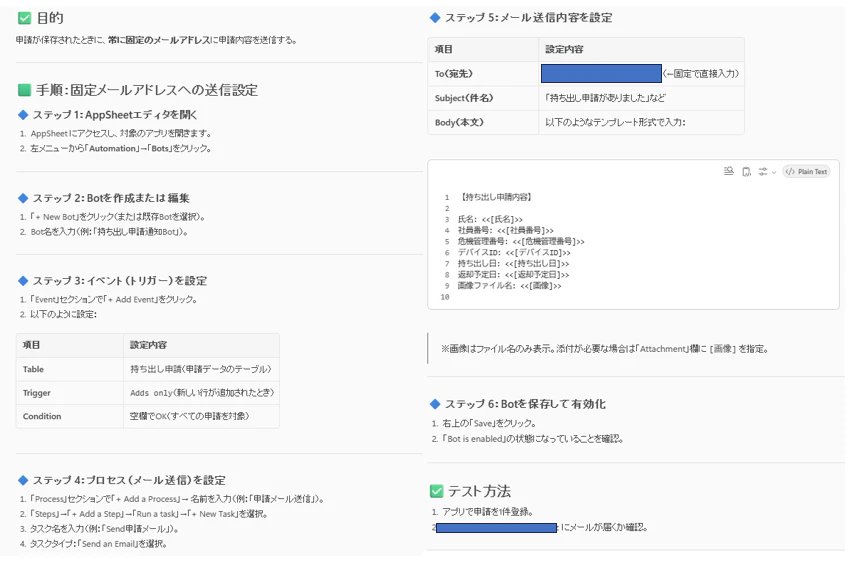Screen dimensions: 856x562
Task: Click the blue diamond beside ステップ 5 heading
Action: pos(435,17)
